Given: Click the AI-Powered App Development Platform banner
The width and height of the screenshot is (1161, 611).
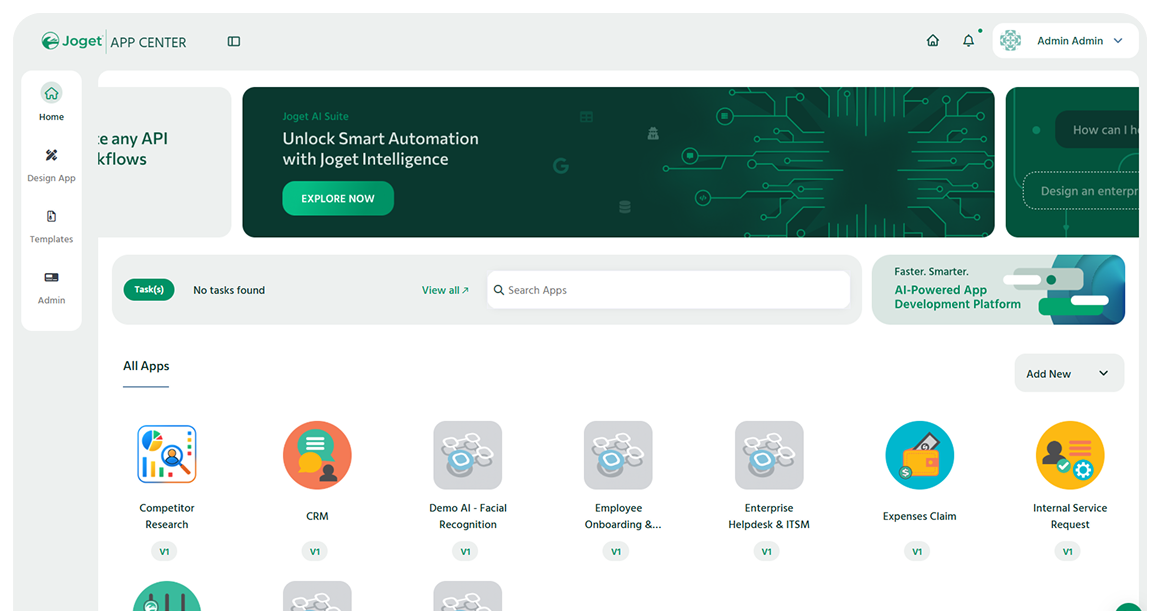Looking at the screenshot, I should [x=997, y=290].
